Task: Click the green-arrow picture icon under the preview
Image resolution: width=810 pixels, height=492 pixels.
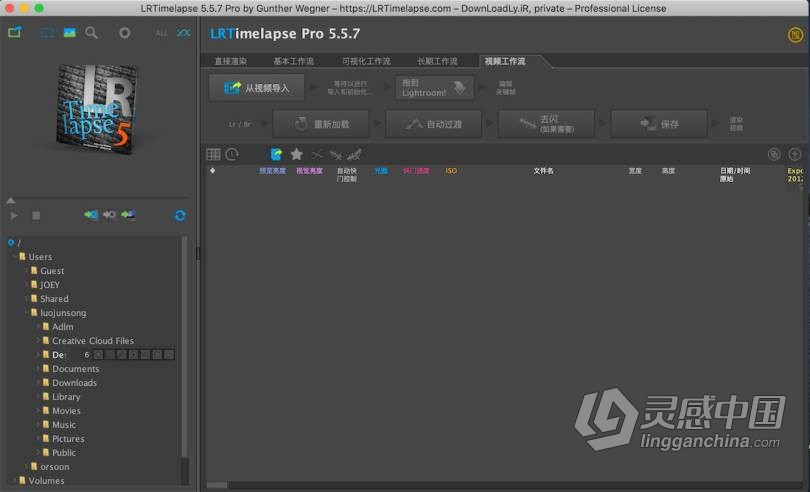Action: coord(128,215)
